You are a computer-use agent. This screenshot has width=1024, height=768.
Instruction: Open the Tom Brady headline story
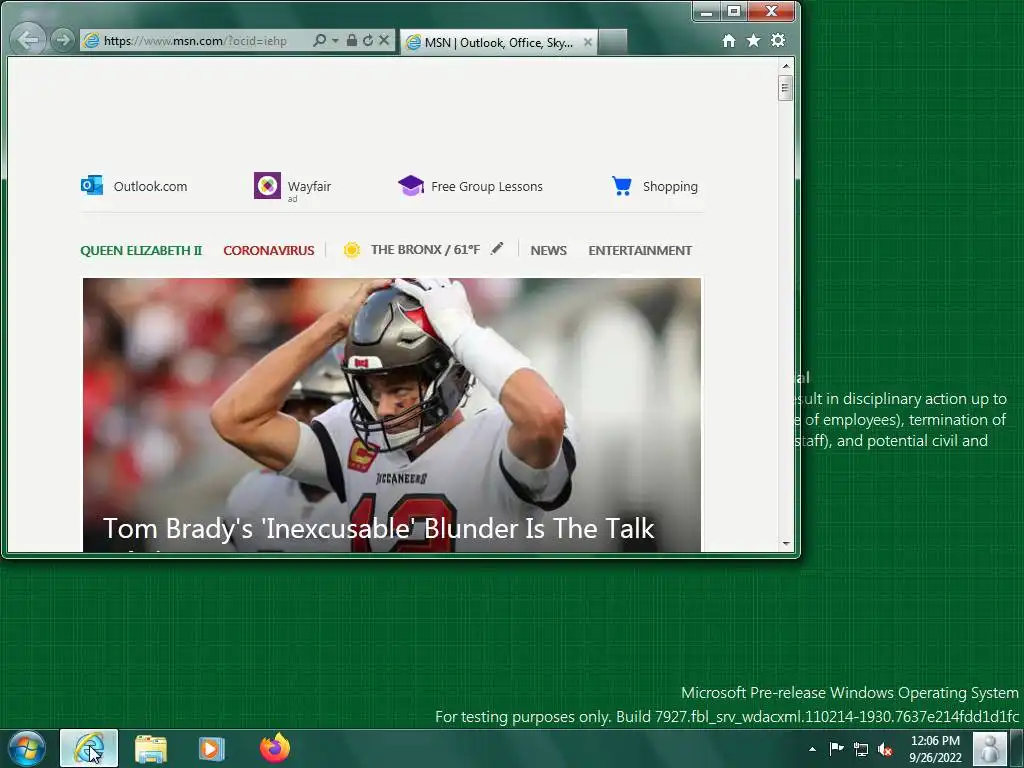(x=379, y=529)
